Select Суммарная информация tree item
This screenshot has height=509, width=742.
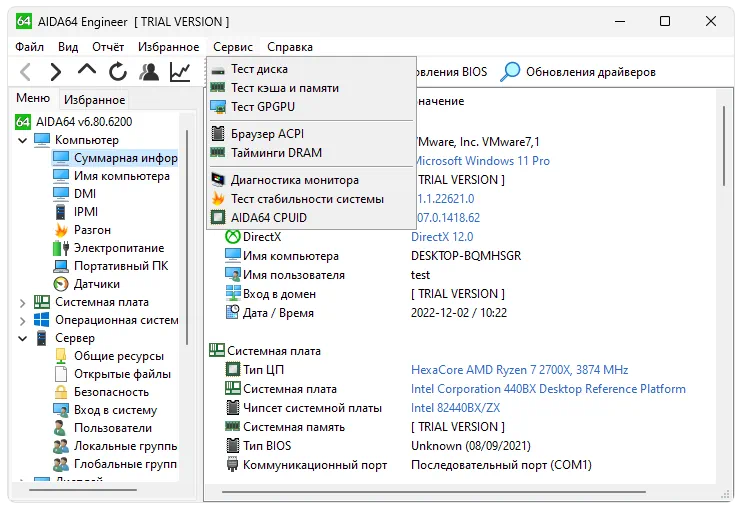(115, 158)
